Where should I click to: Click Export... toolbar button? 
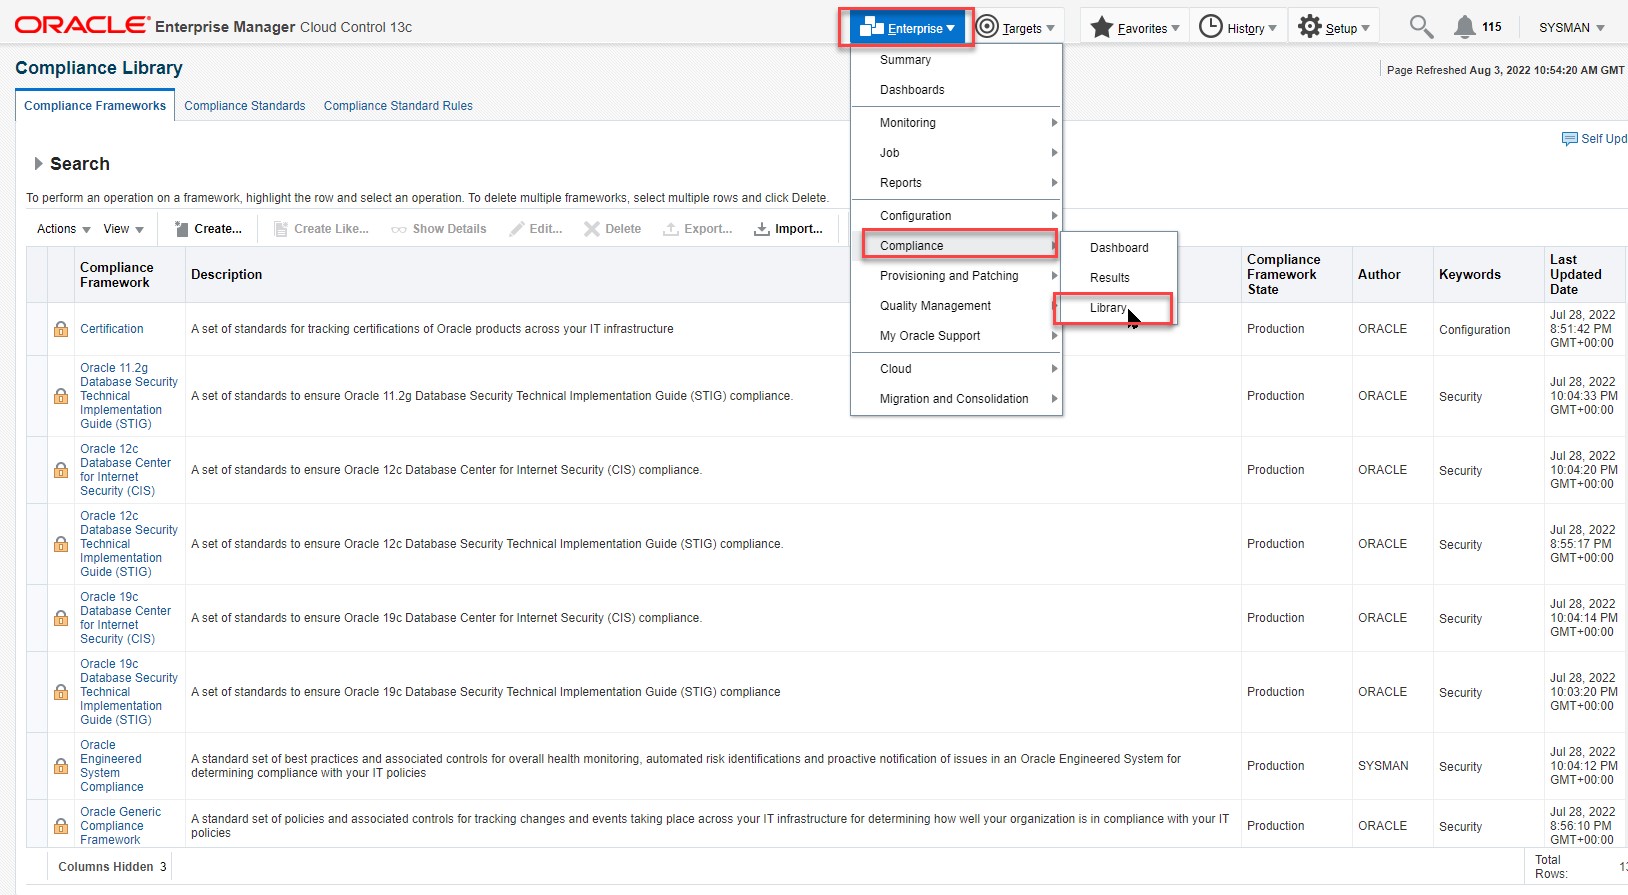pyautogui.click(x=698, y=229)
